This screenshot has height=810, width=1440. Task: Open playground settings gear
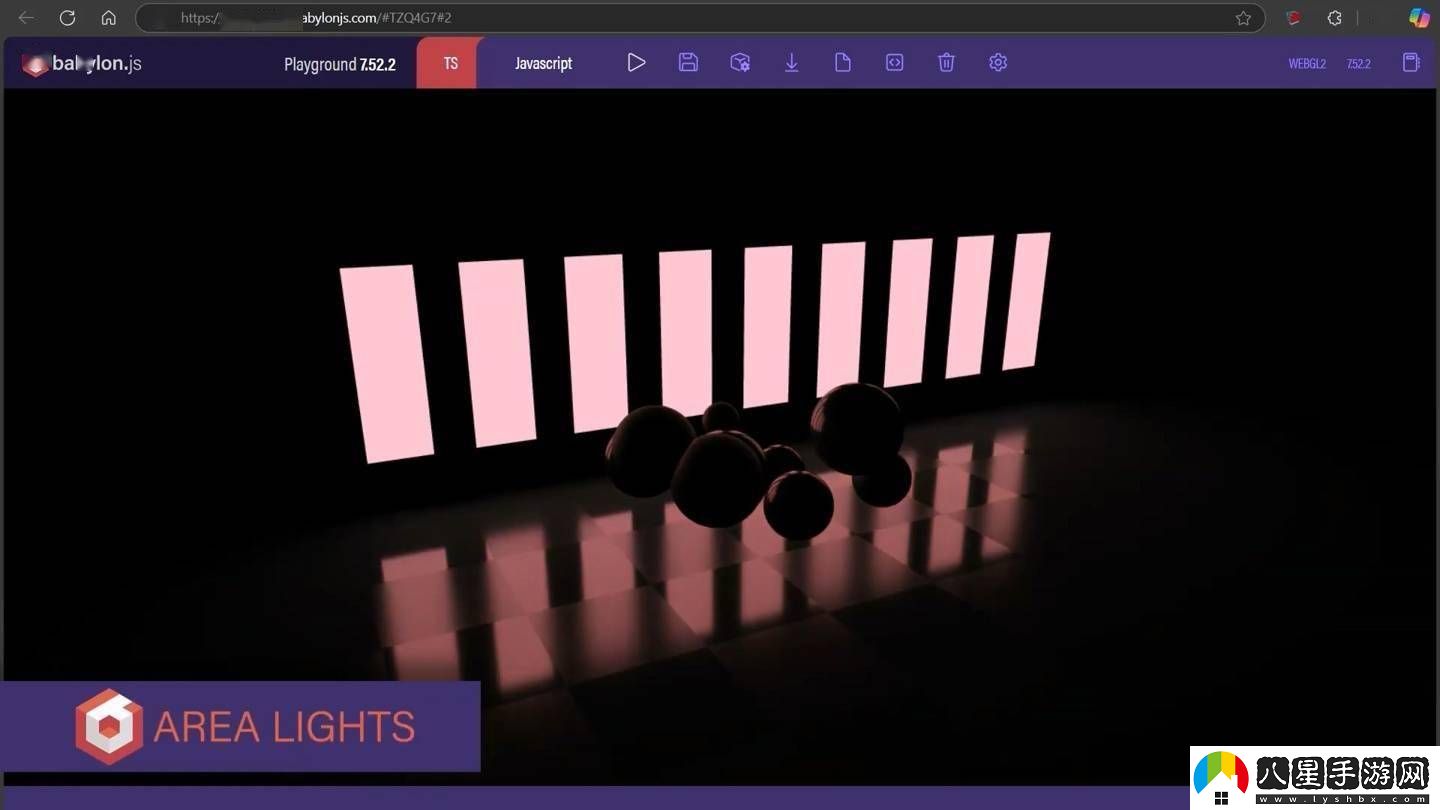tap(998, 63)
